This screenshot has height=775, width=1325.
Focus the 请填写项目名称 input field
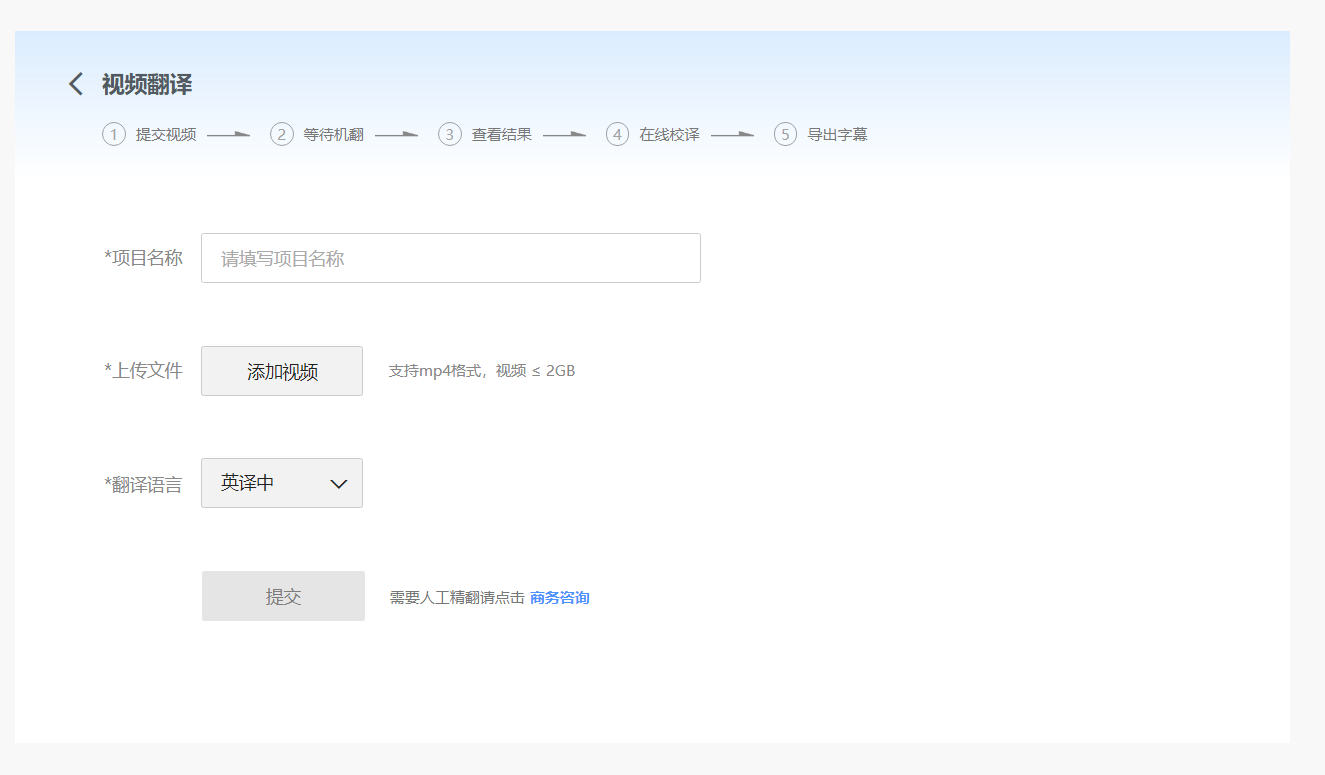click(x=450, y=259)
